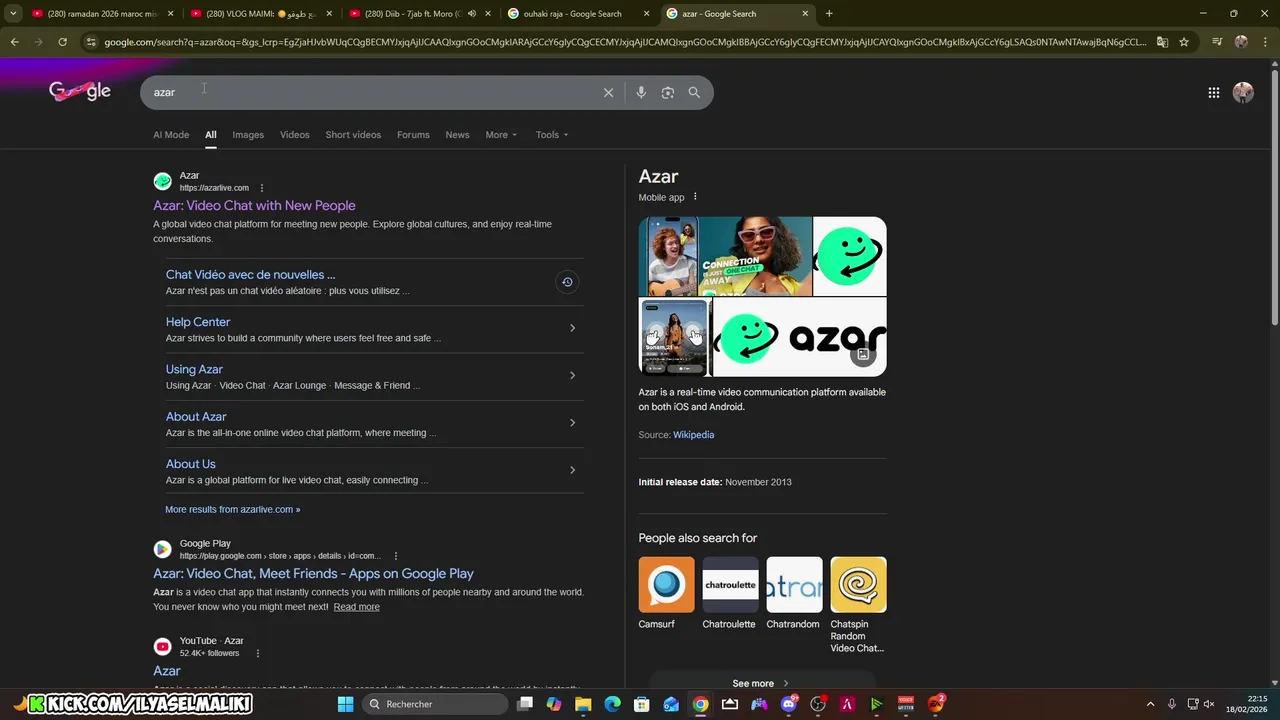Open the Tools dropdown
This screenshot has width=1280, height=720.
click(x=551, y=135)
